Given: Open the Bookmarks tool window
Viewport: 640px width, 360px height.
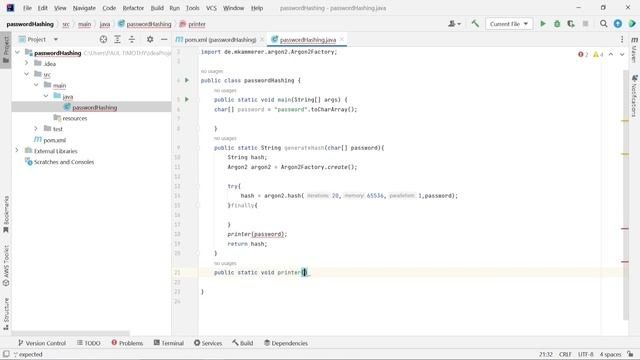Looking at the screenshot, I should click(x=6, y=214).
